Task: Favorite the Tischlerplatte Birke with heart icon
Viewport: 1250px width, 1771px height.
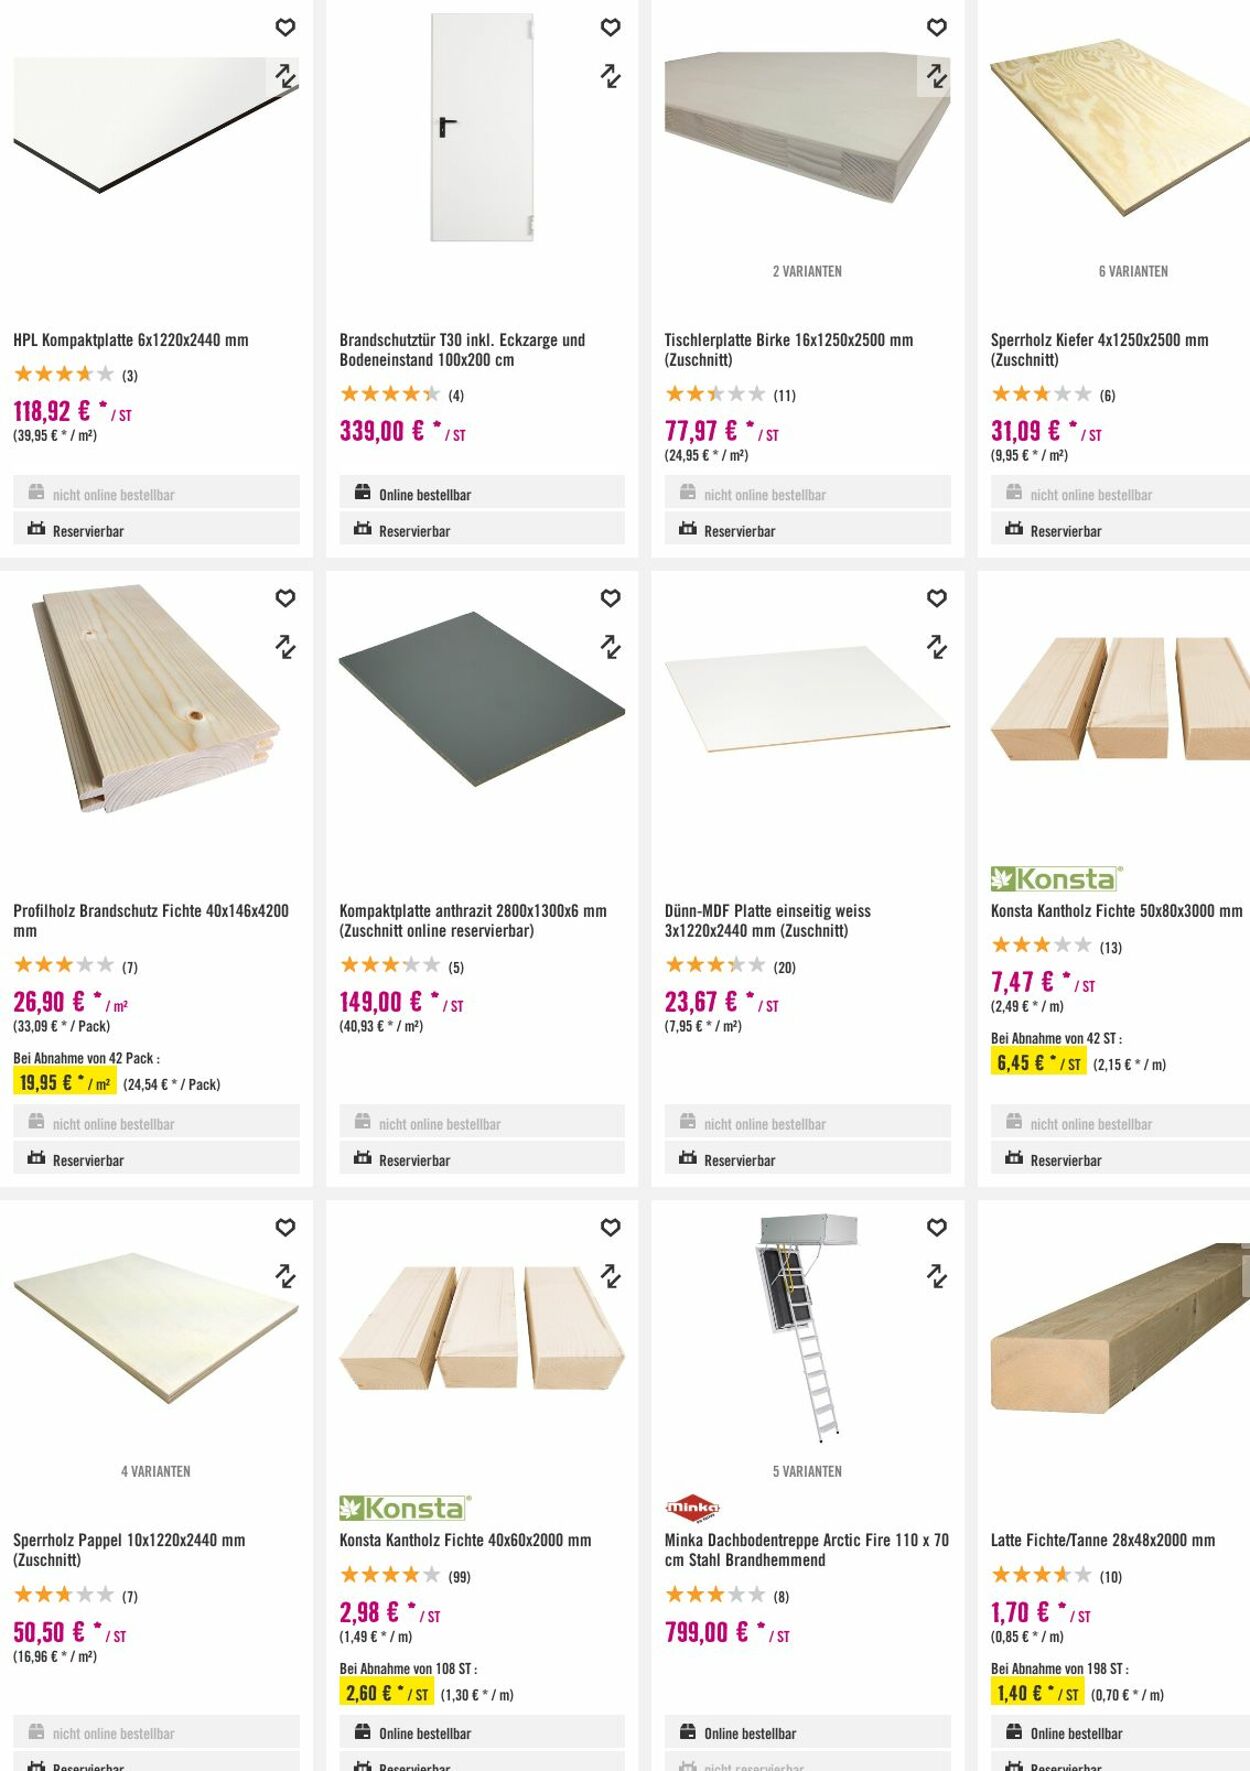Action: [936, 28]
